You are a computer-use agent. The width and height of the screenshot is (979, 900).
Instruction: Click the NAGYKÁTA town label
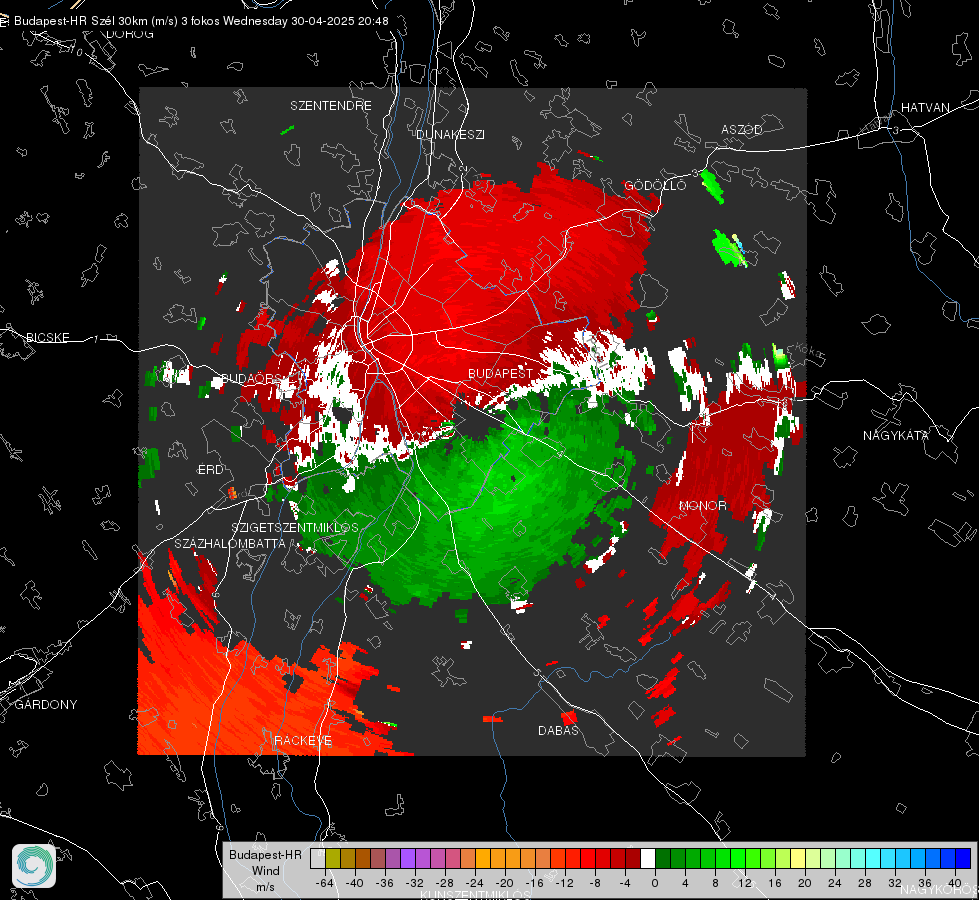pyautogui.click(x=895, y=435)
